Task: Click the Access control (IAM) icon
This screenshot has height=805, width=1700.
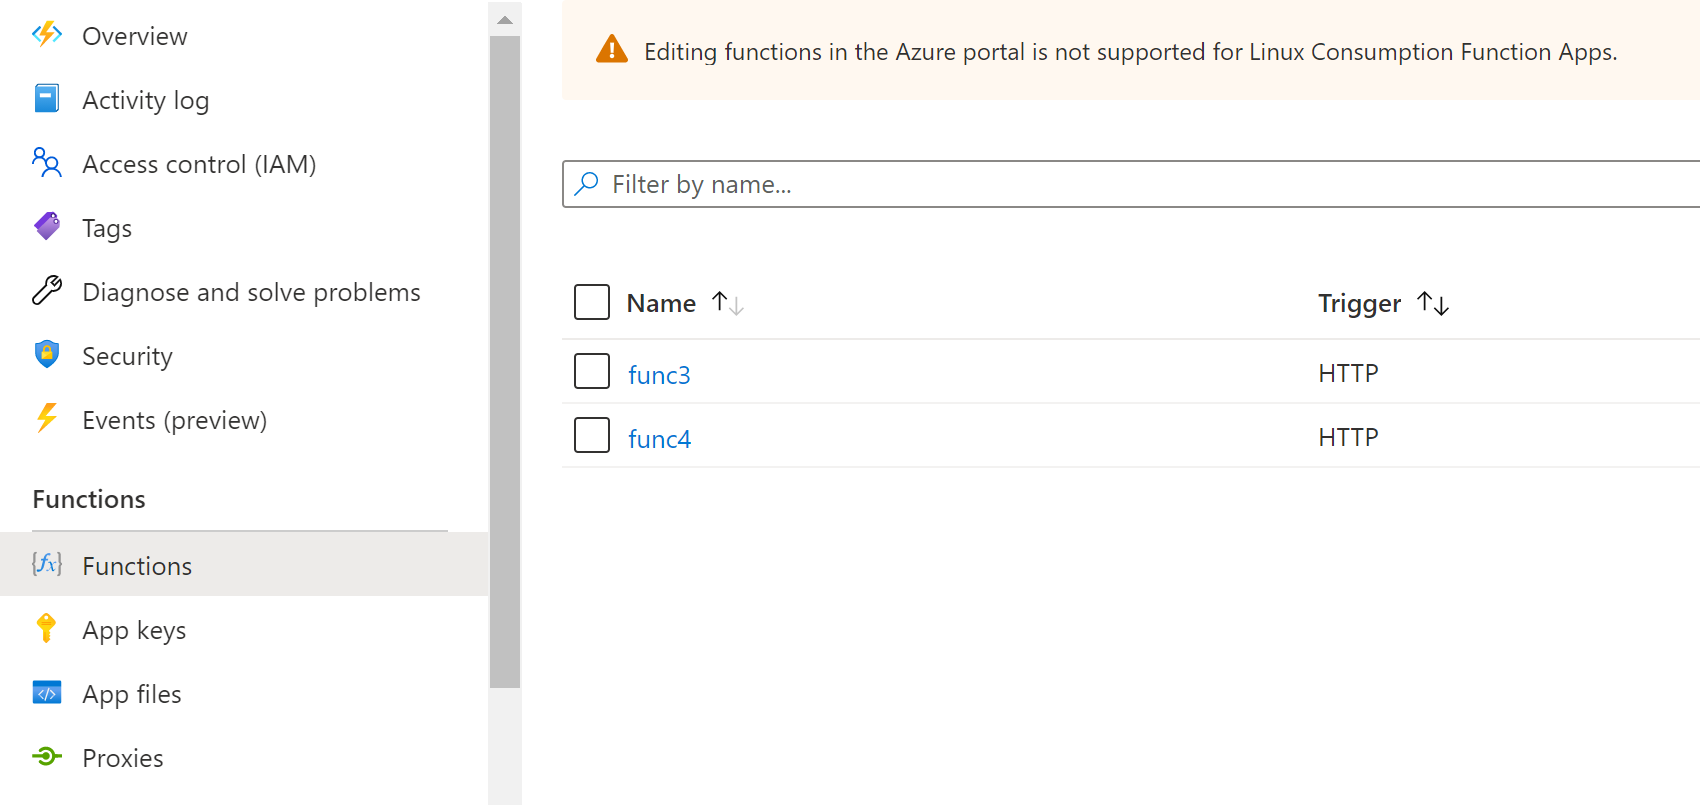Action: tap(46, 163)
